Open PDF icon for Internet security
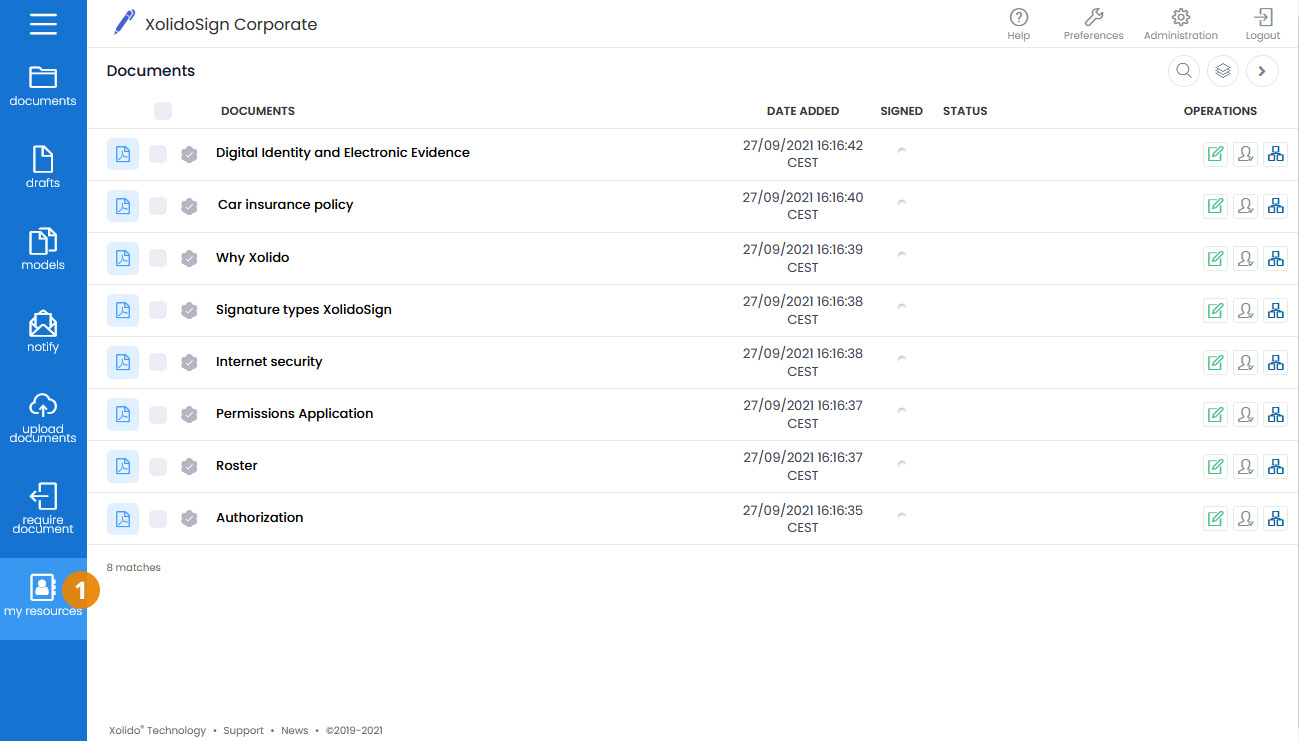 coord(123,362)
